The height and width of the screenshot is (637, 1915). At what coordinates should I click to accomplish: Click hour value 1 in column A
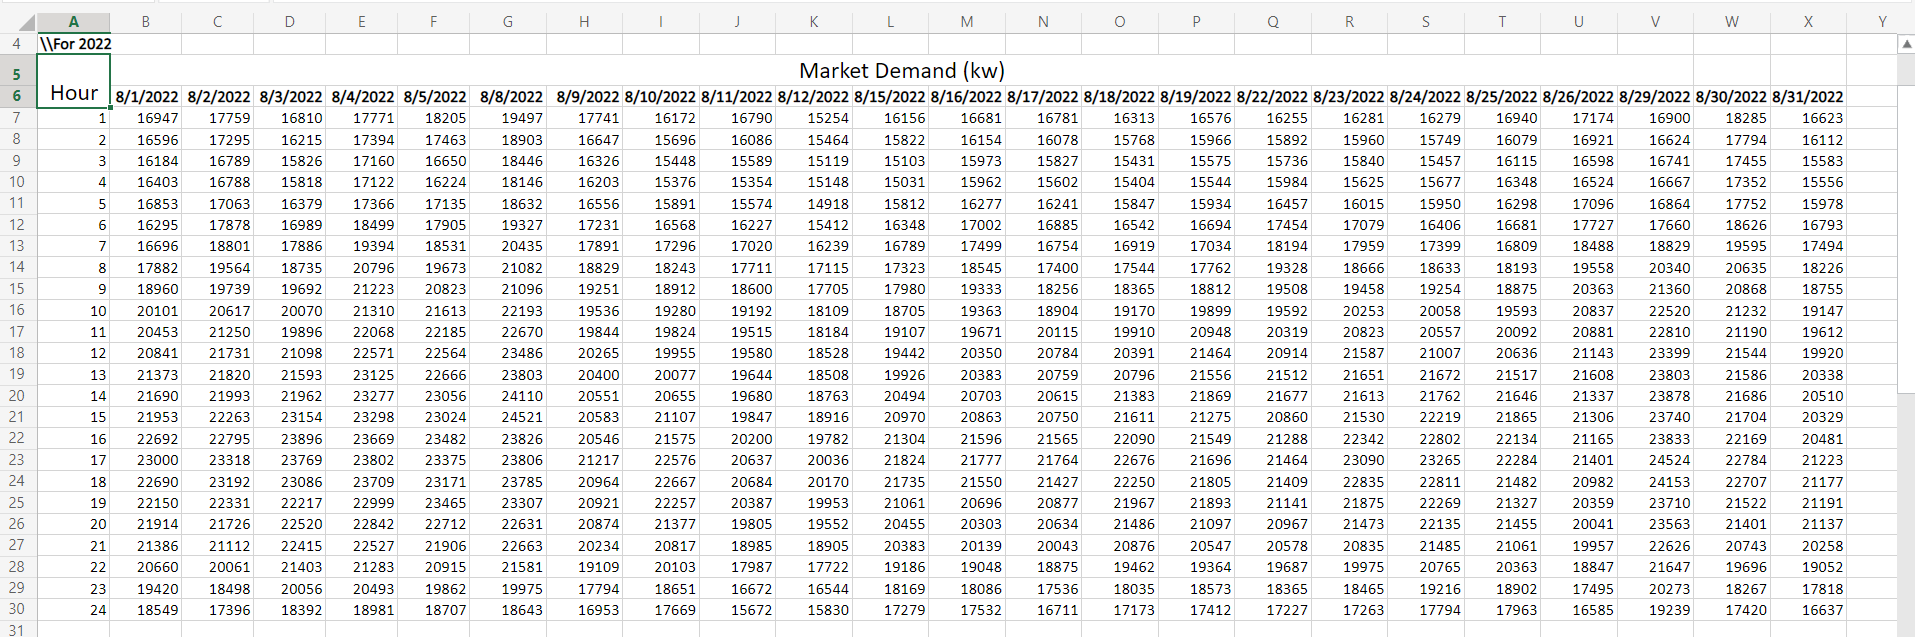74,118
